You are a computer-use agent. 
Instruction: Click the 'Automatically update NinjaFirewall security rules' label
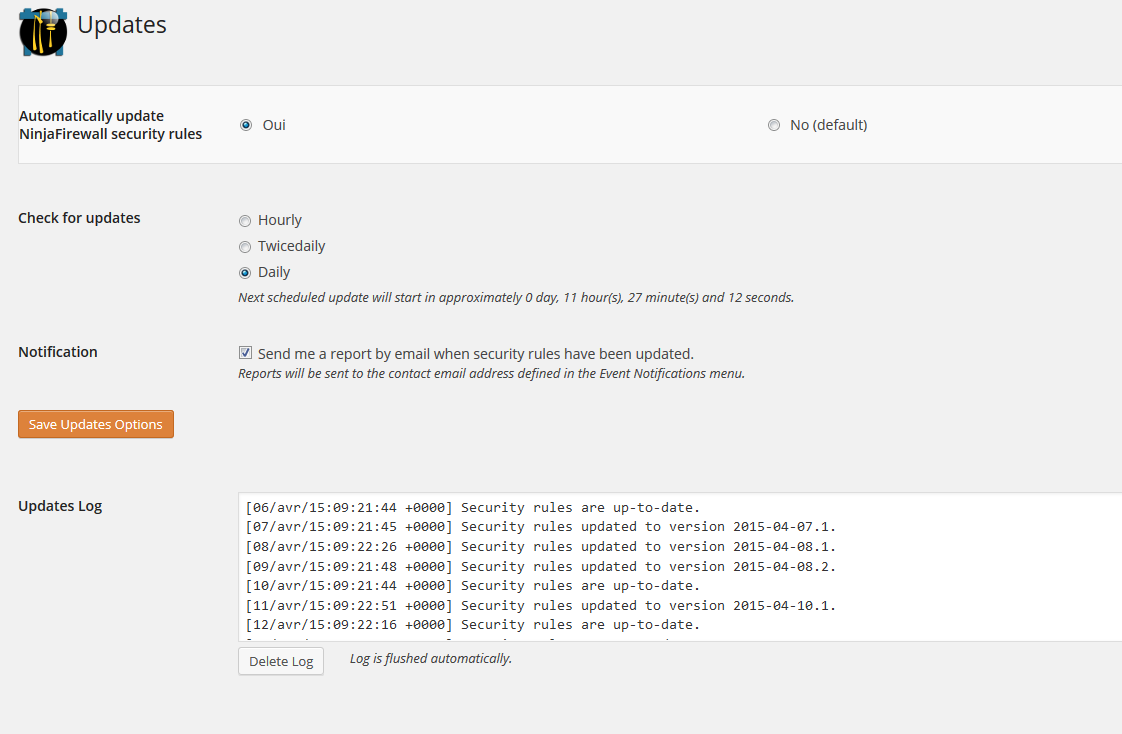pos(110,125)
